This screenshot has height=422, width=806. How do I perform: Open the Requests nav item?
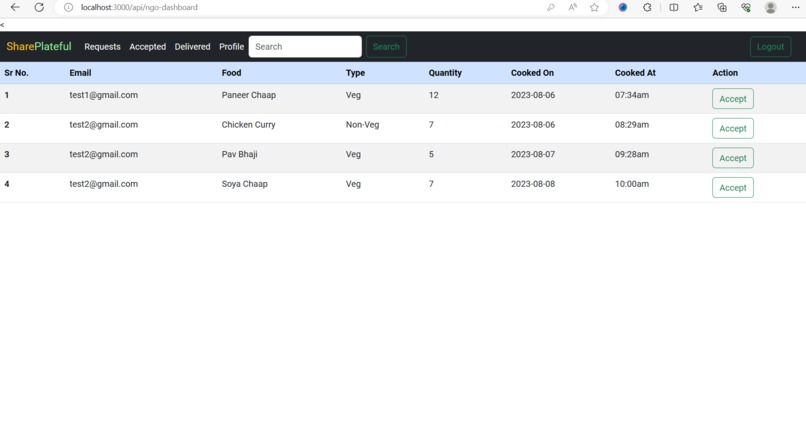click(102, 46)
